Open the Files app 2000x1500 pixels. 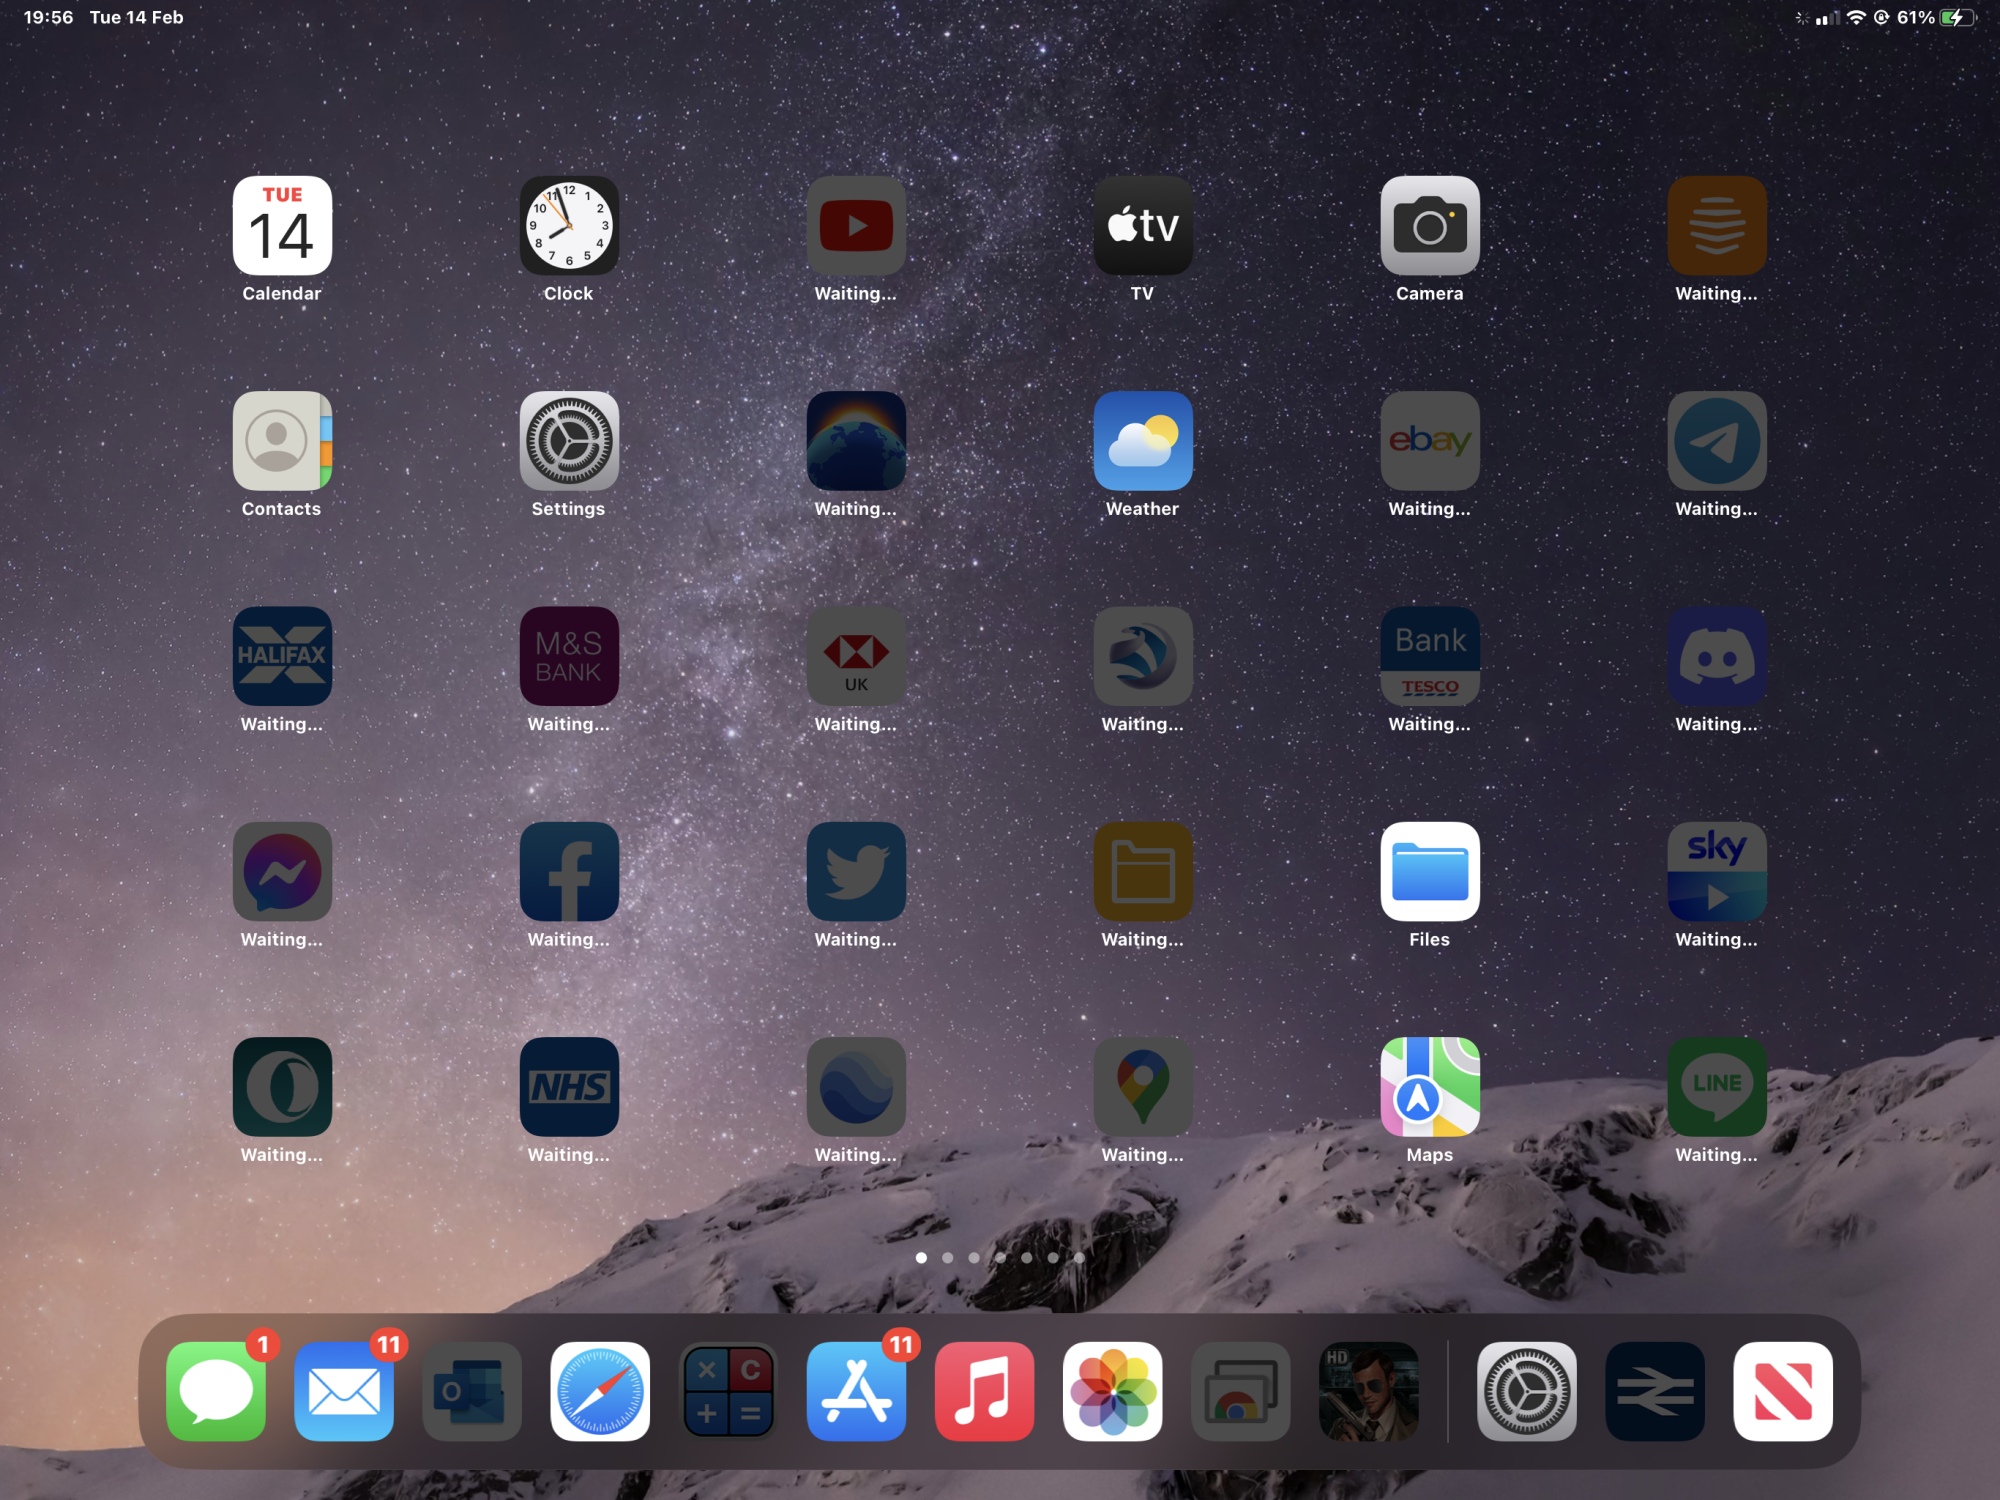pos(1430,871)
